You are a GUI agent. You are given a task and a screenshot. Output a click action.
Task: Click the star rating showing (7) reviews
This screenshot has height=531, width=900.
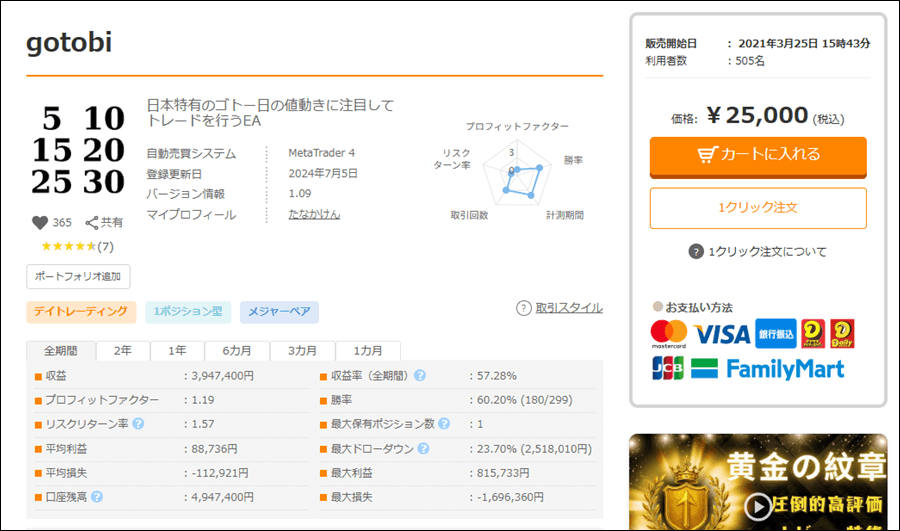tap(77, 246)
